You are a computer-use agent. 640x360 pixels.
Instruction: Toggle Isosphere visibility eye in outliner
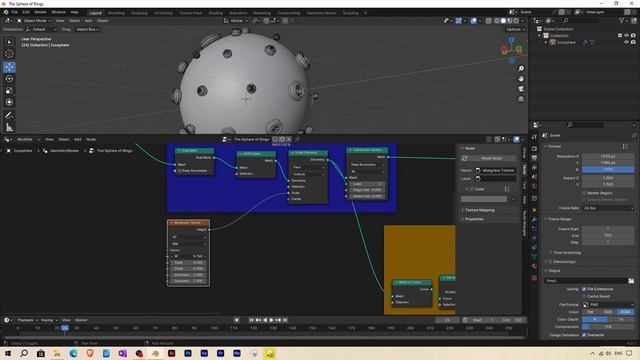(x=627, y=42)
